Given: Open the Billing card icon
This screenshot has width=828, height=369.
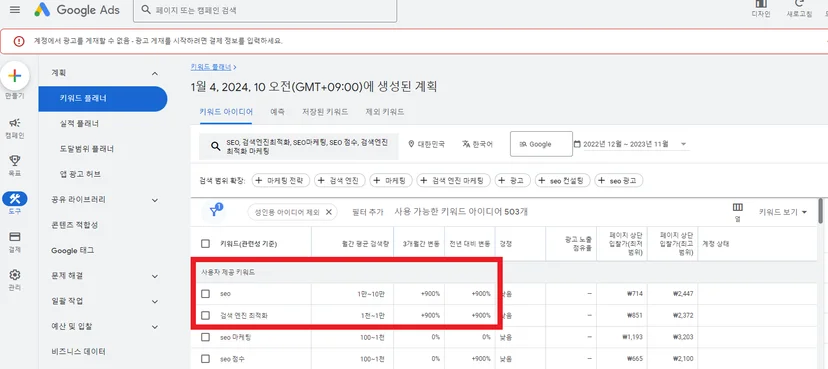Looking at the screenshot, I should pyautogui.click(x=15, y=236).
